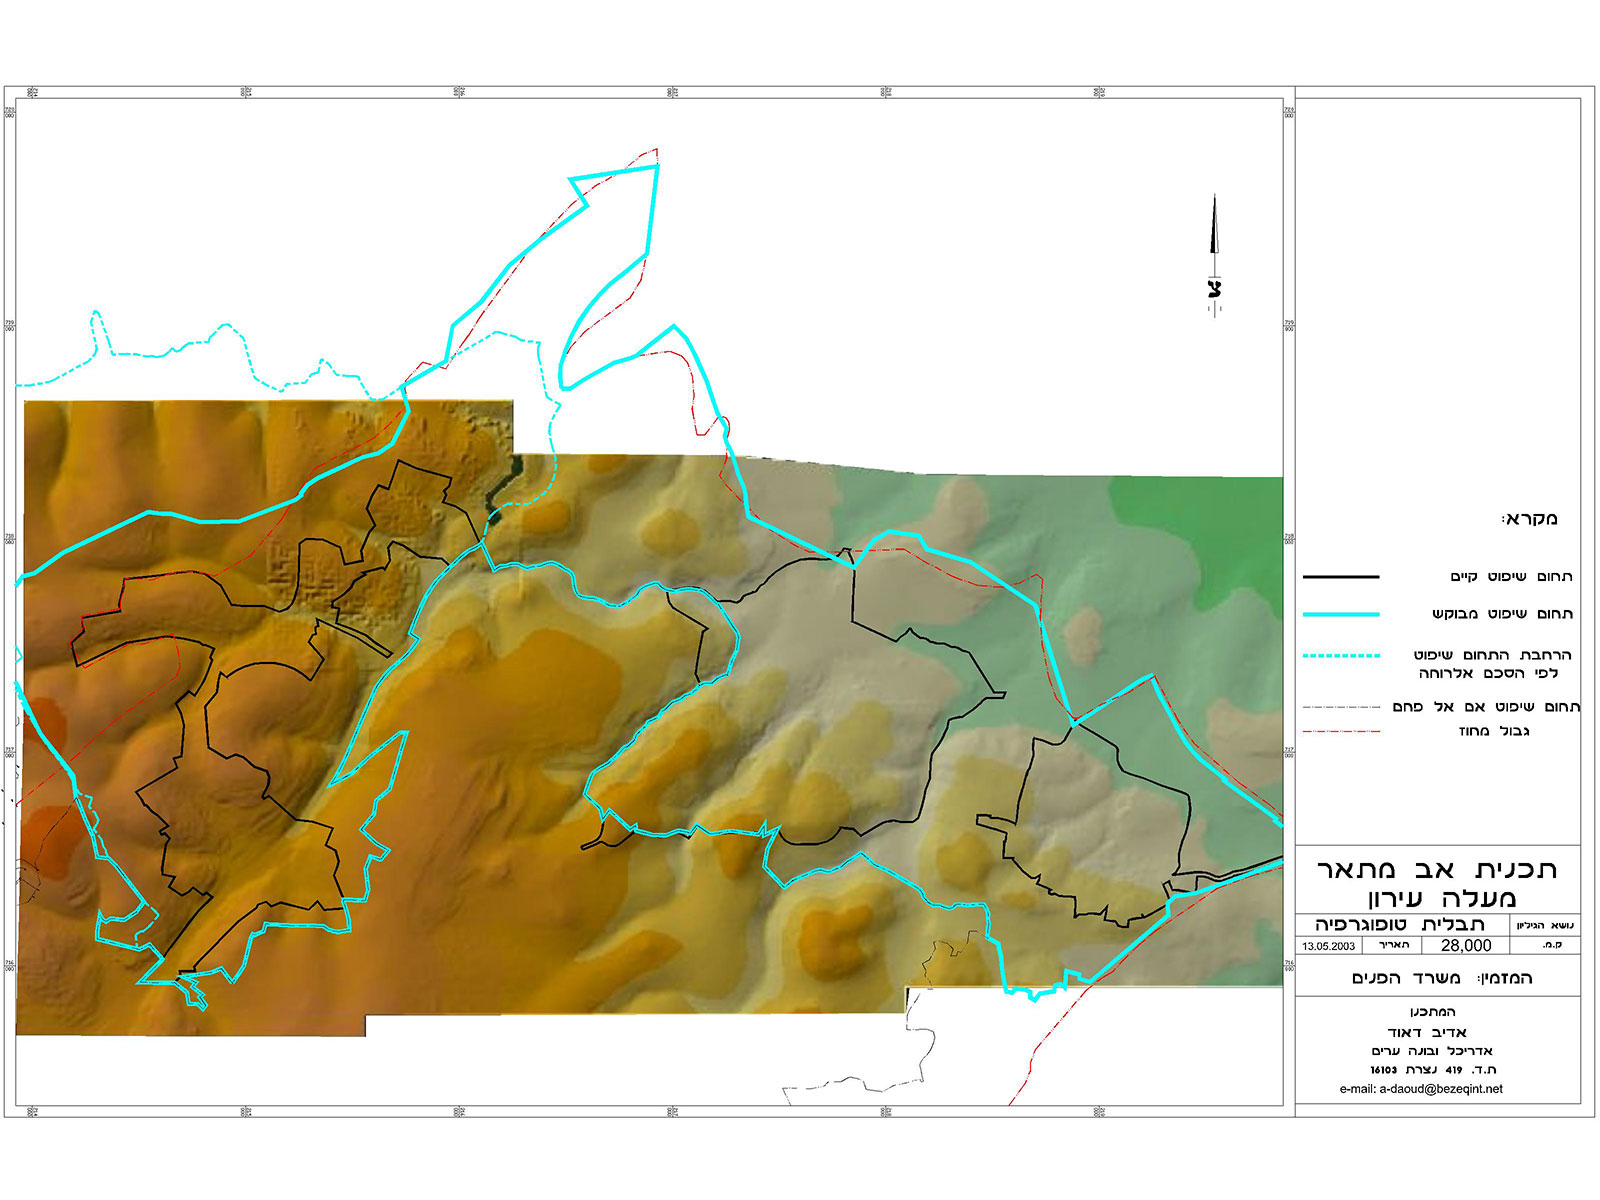Click the 'המזמין: משרד הפנים' client text

point(1441,977)
